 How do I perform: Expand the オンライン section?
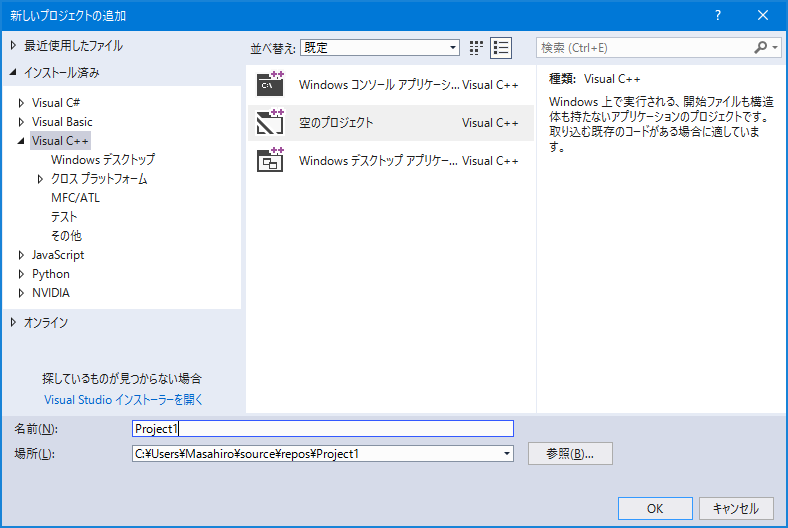14,323
